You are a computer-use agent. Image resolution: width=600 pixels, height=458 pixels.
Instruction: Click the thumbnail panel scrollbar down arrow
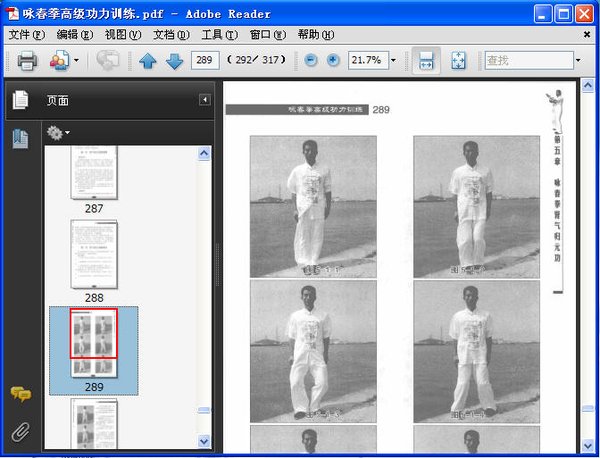click(205, 440)
